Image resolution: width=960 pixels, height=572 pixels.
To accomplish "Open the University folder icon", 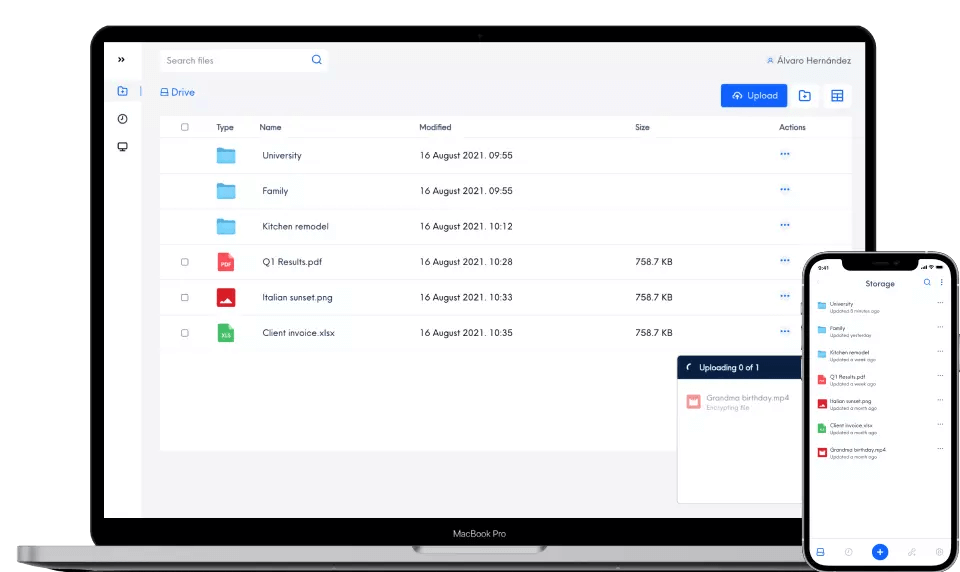I will coord(226,155).
